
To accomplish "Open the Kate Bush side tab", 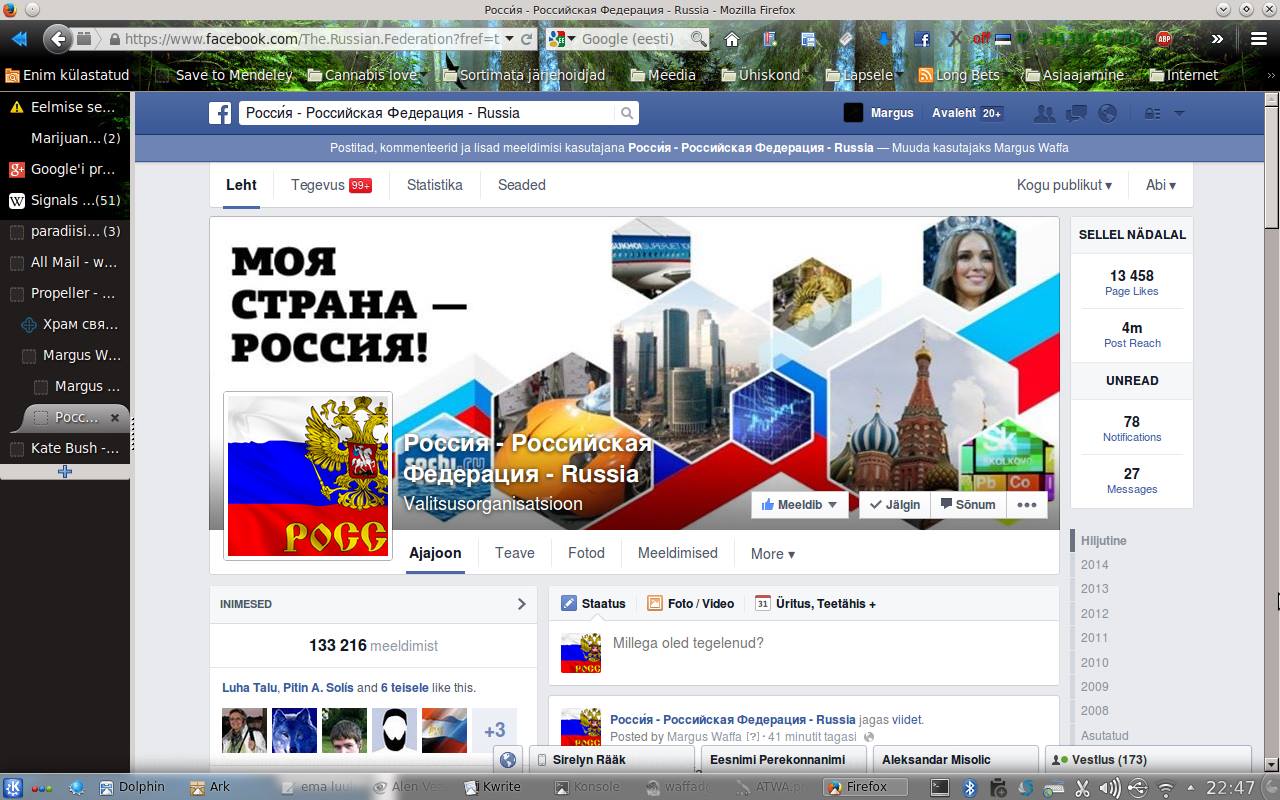I will (x=65, y=448).
